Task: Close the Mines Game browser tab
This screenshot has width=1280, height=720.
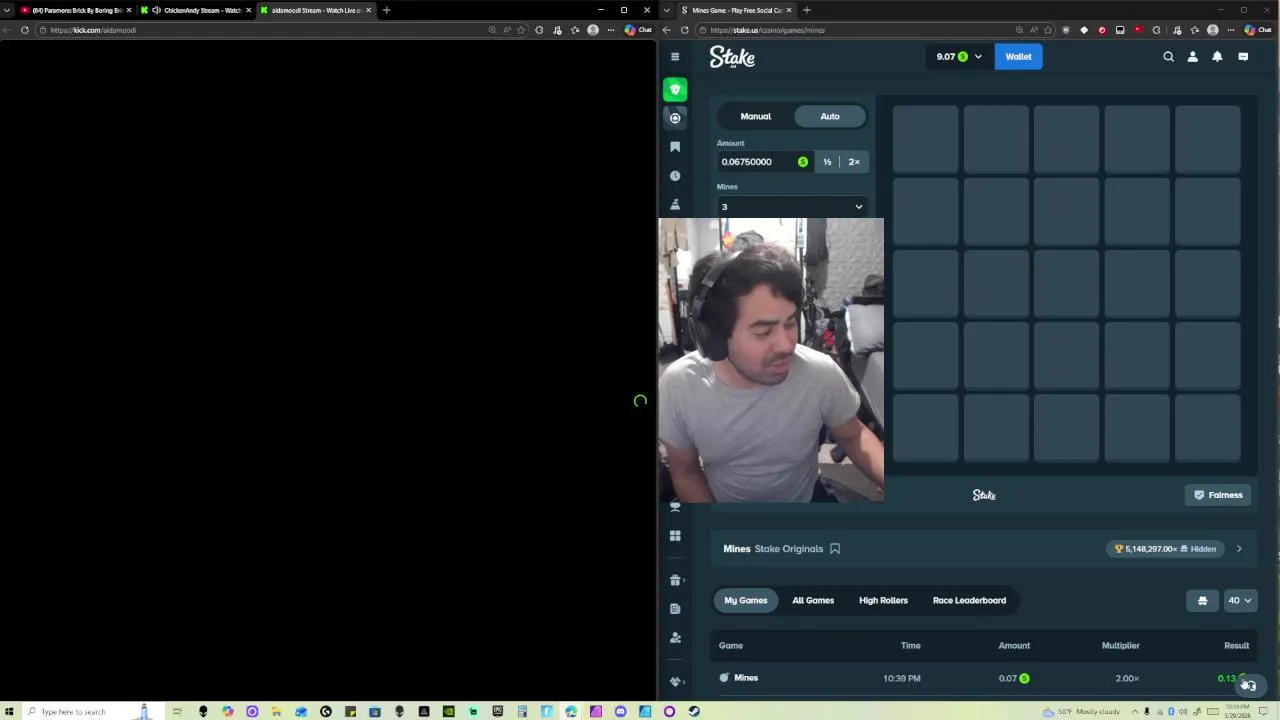Action: [x=788, y=10]
